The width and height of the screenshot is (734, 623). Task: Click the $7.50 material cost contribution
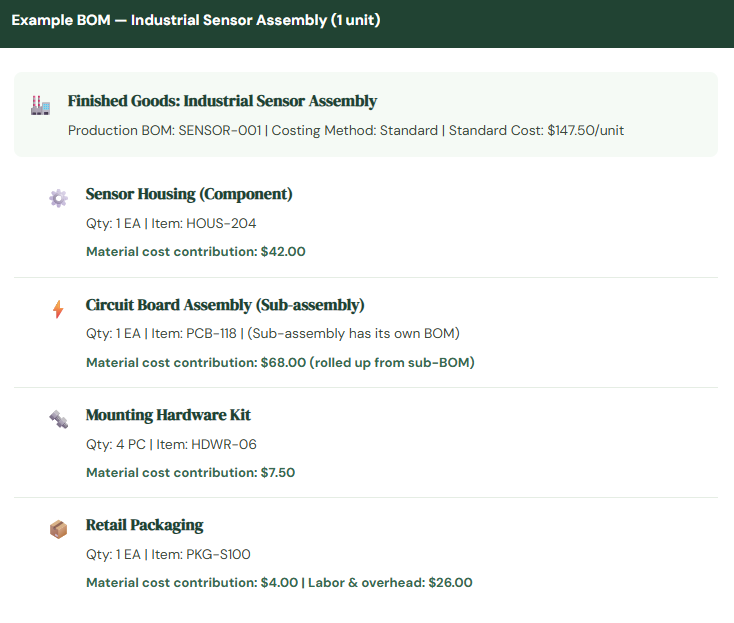click(x=190, y=472)
